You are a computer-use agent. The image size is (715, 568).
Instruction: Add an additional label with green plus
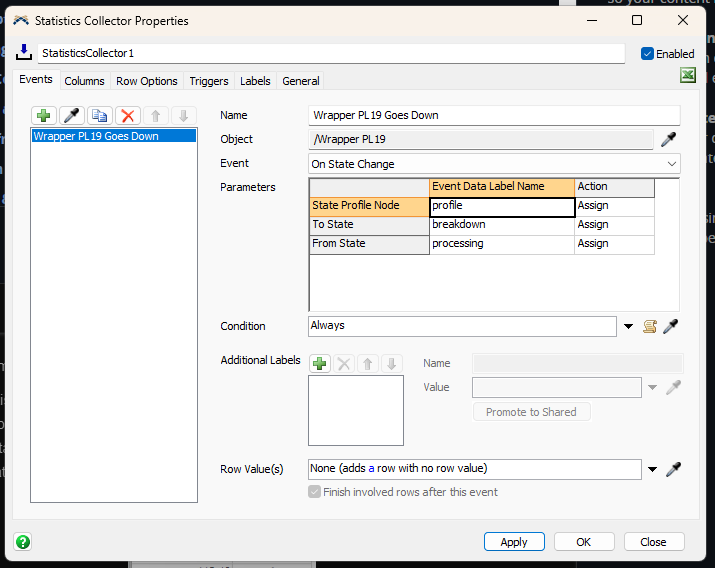[320, 364]
